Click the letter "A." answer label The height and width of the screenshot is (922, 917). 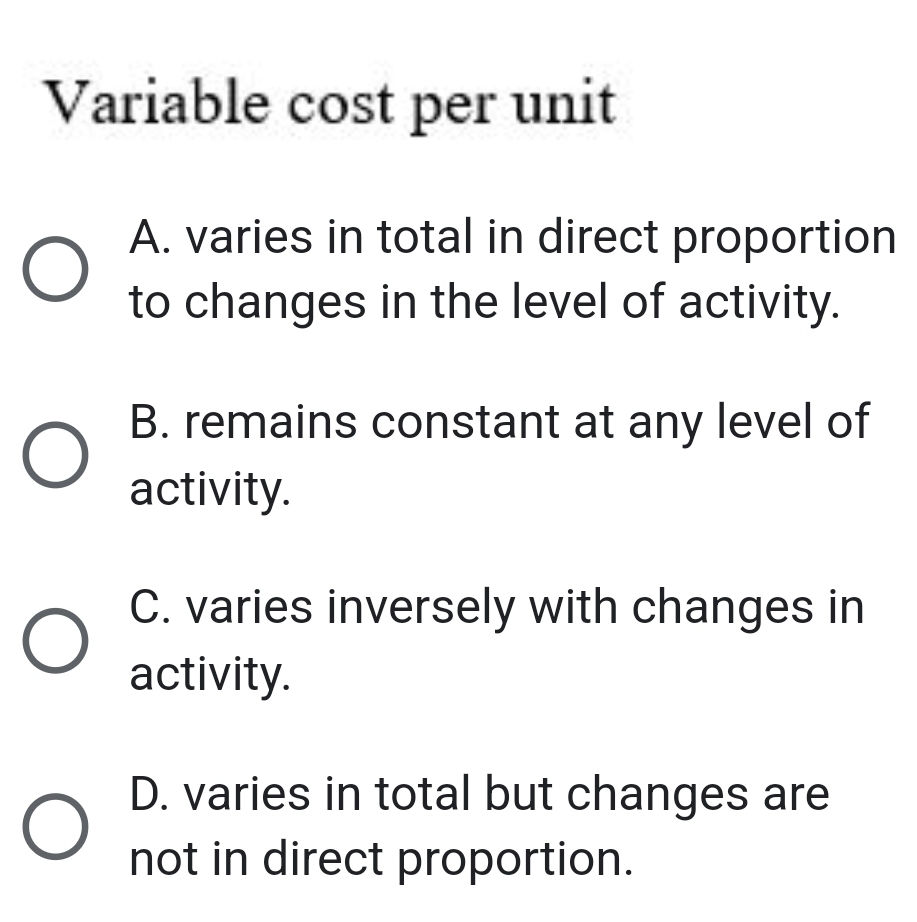[x=151, y=238]
